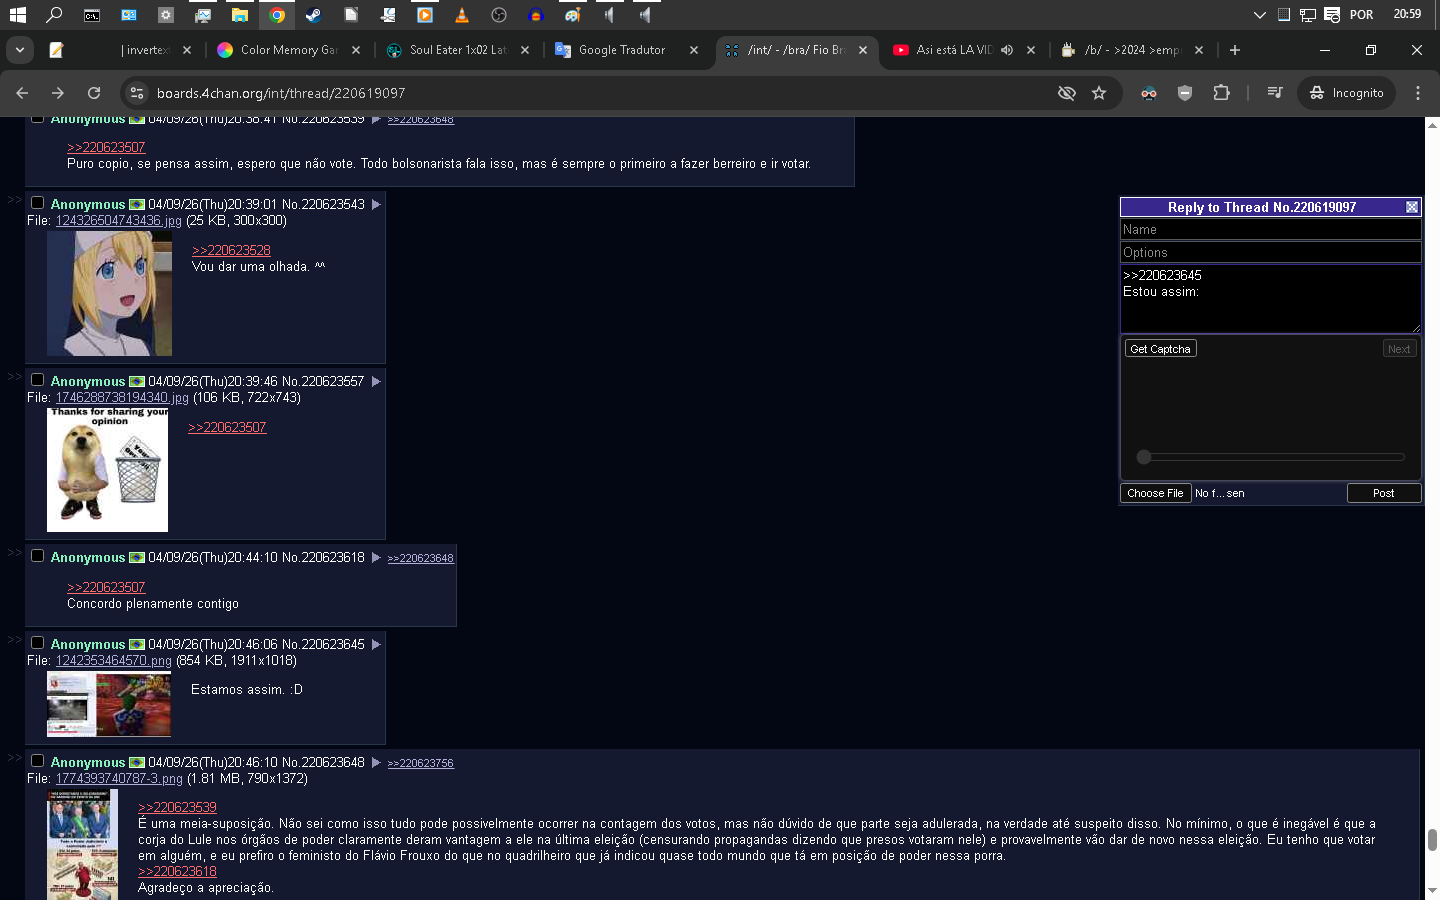Hide post 220623645 using its side arrows
Viewport: 1440px width, 900px height.
point(14,640)
